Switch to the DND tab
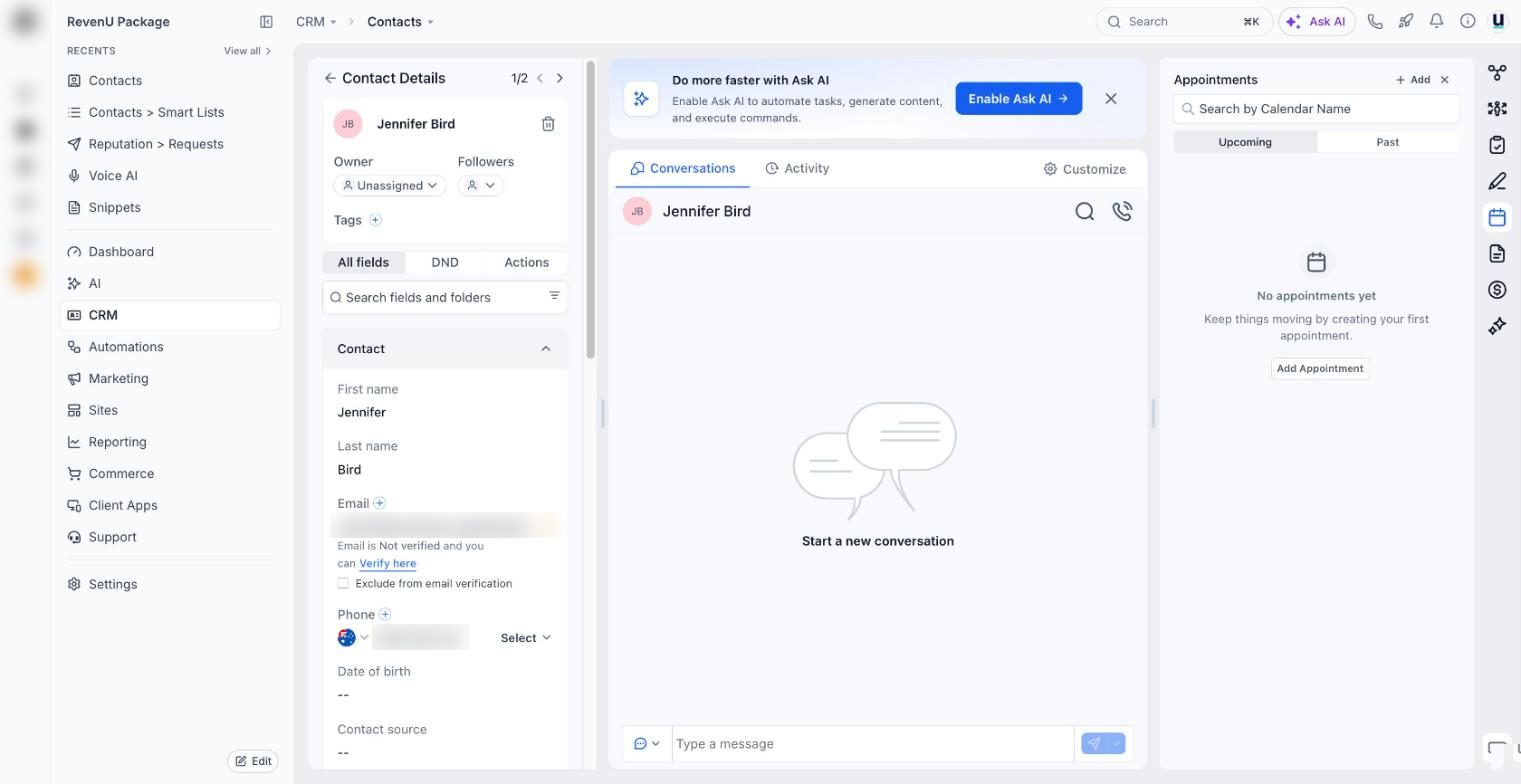1521x784 pixels. tap(445, 262)
